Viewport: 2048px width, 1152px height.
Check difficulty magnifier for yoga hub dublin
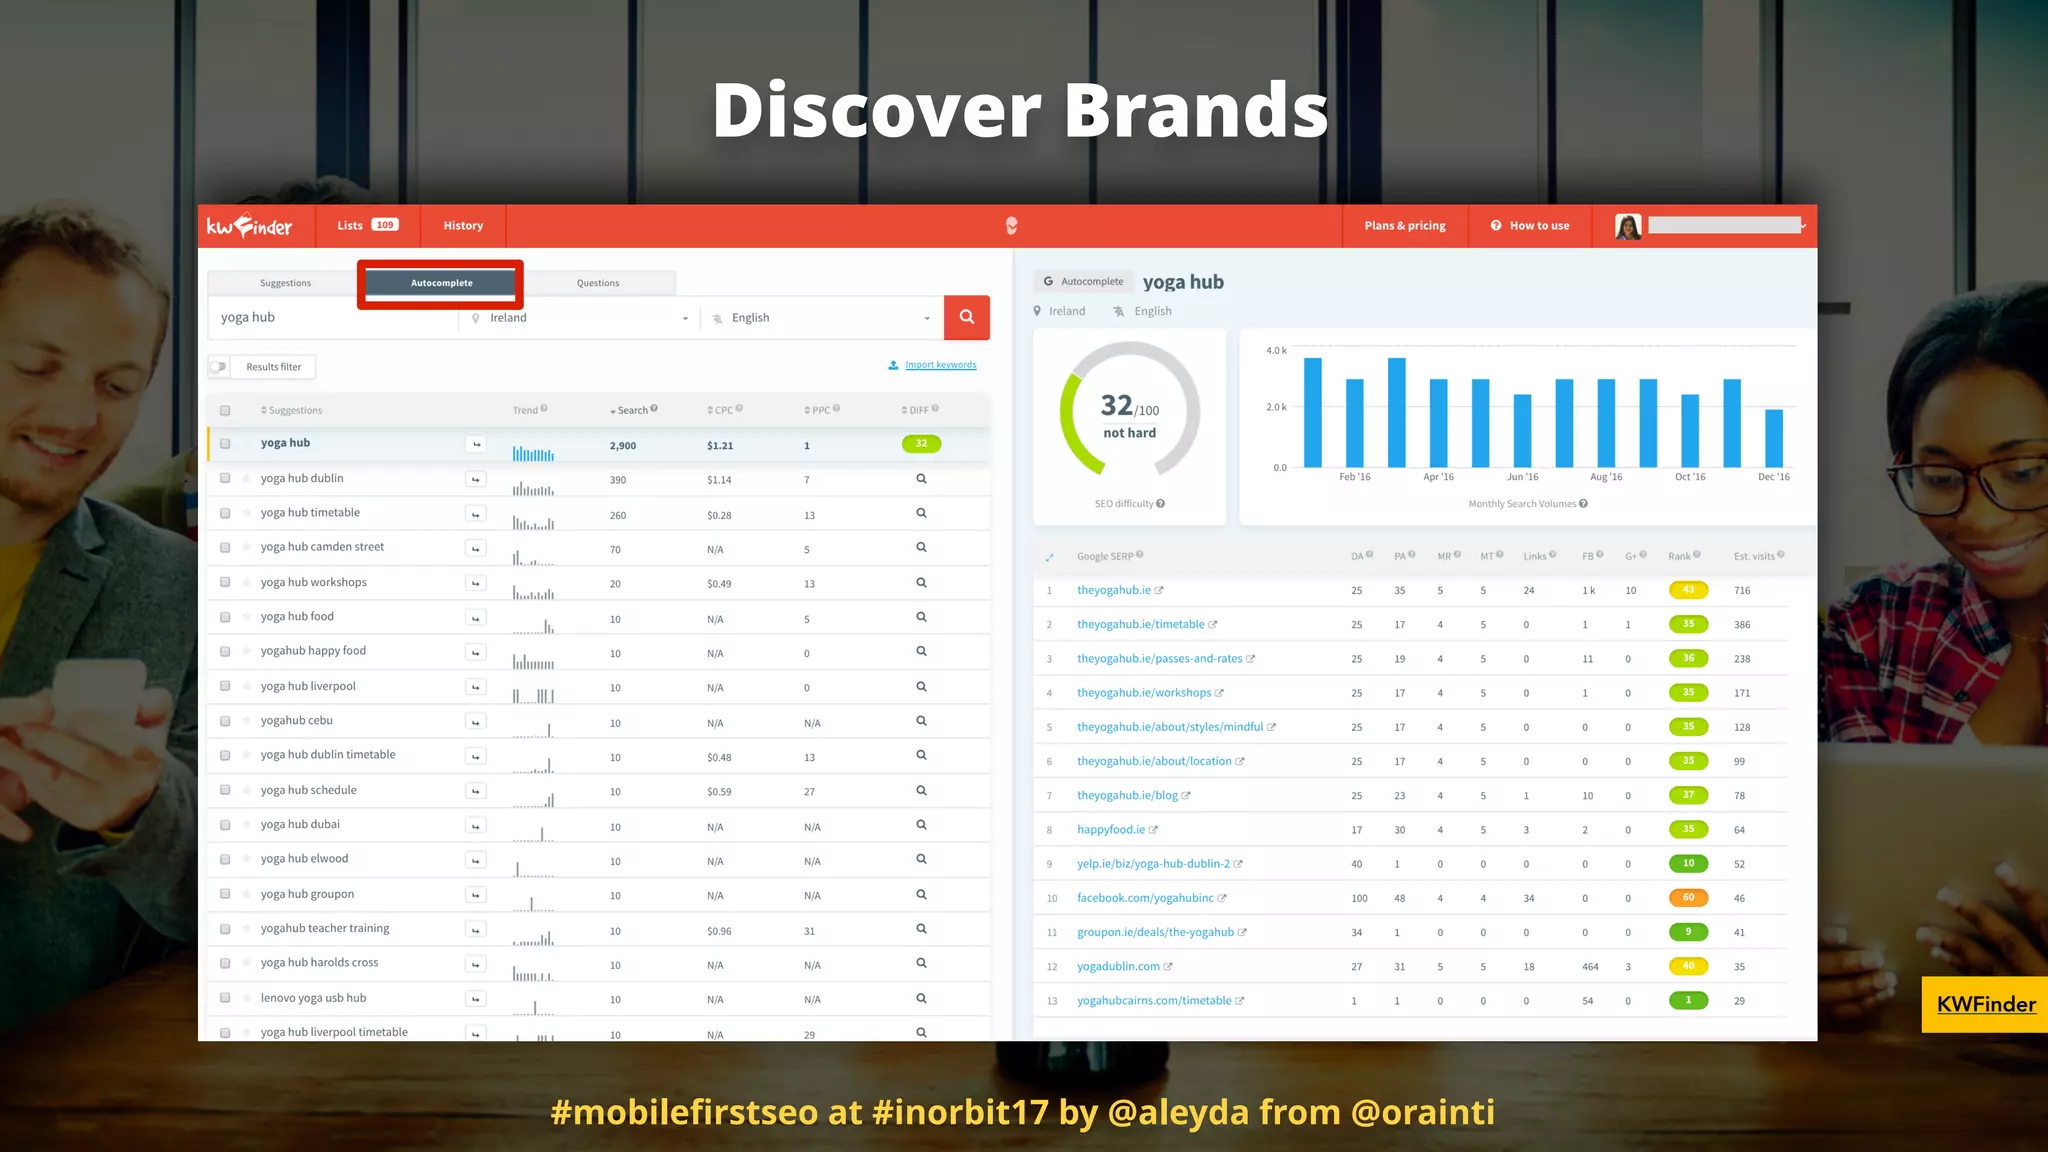921,479
